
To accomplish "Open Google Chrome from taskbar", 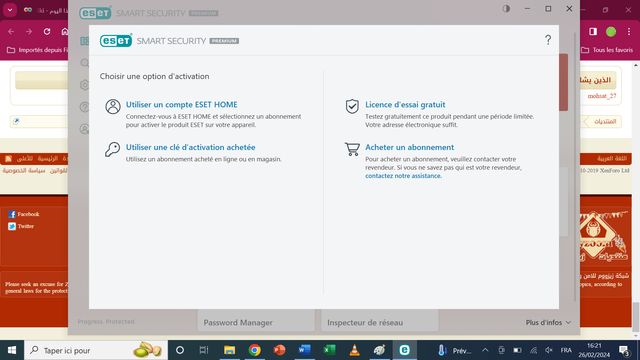I will coord(255,350).
